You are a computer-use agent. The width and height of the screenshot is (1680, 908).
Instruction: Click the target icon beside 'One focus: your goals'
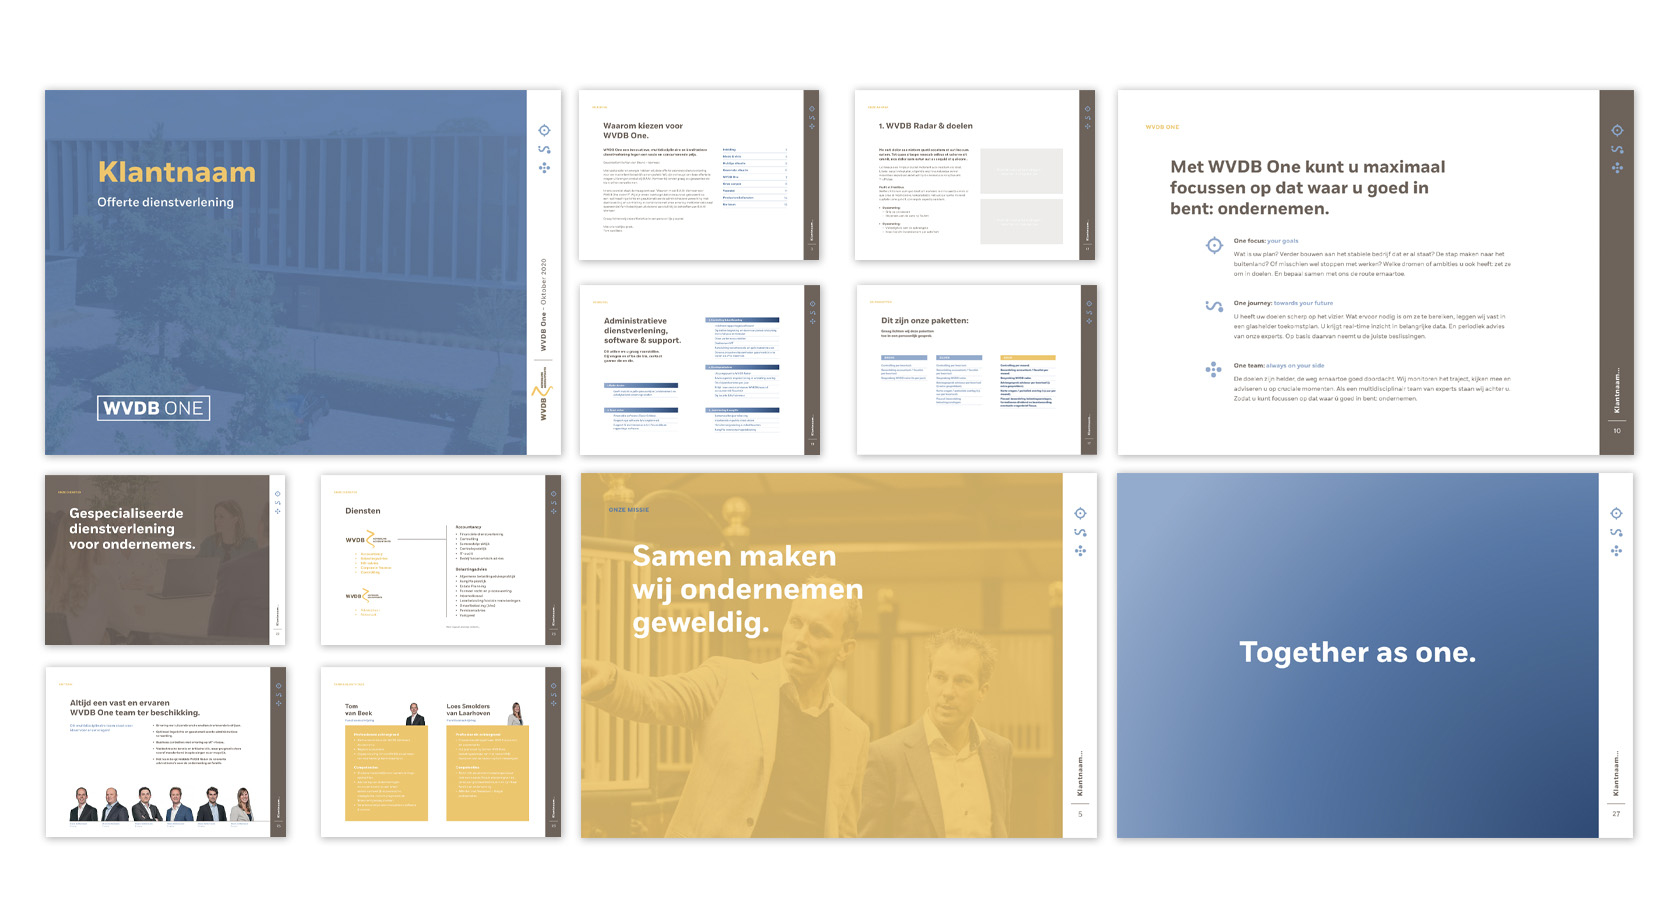point(1214,246)
